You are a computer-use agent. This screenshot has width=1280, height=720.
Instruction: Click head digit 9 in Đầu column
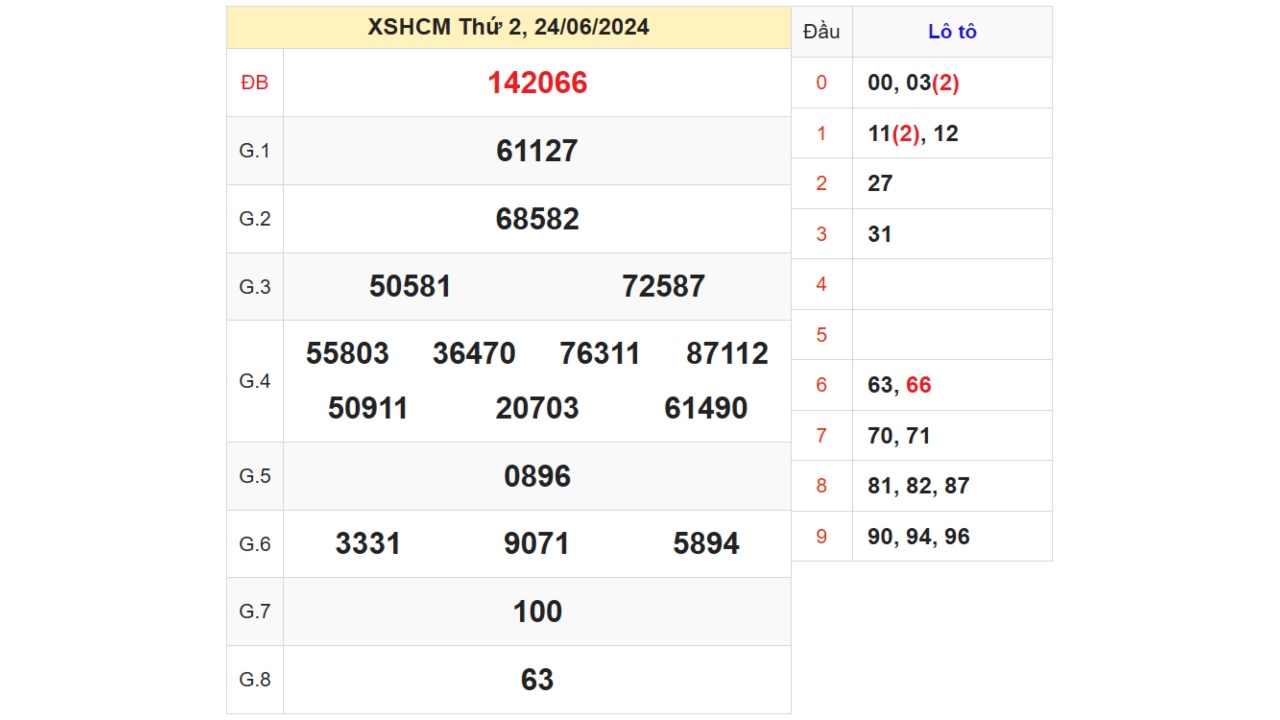click(x=822, y=537)
